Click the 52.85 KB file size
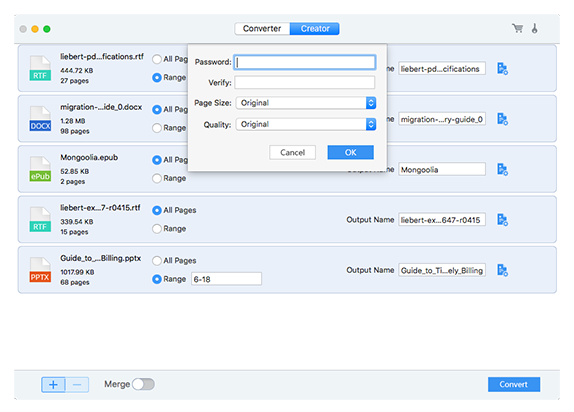Viewport: 574px width, 412px height. point(74,171)
